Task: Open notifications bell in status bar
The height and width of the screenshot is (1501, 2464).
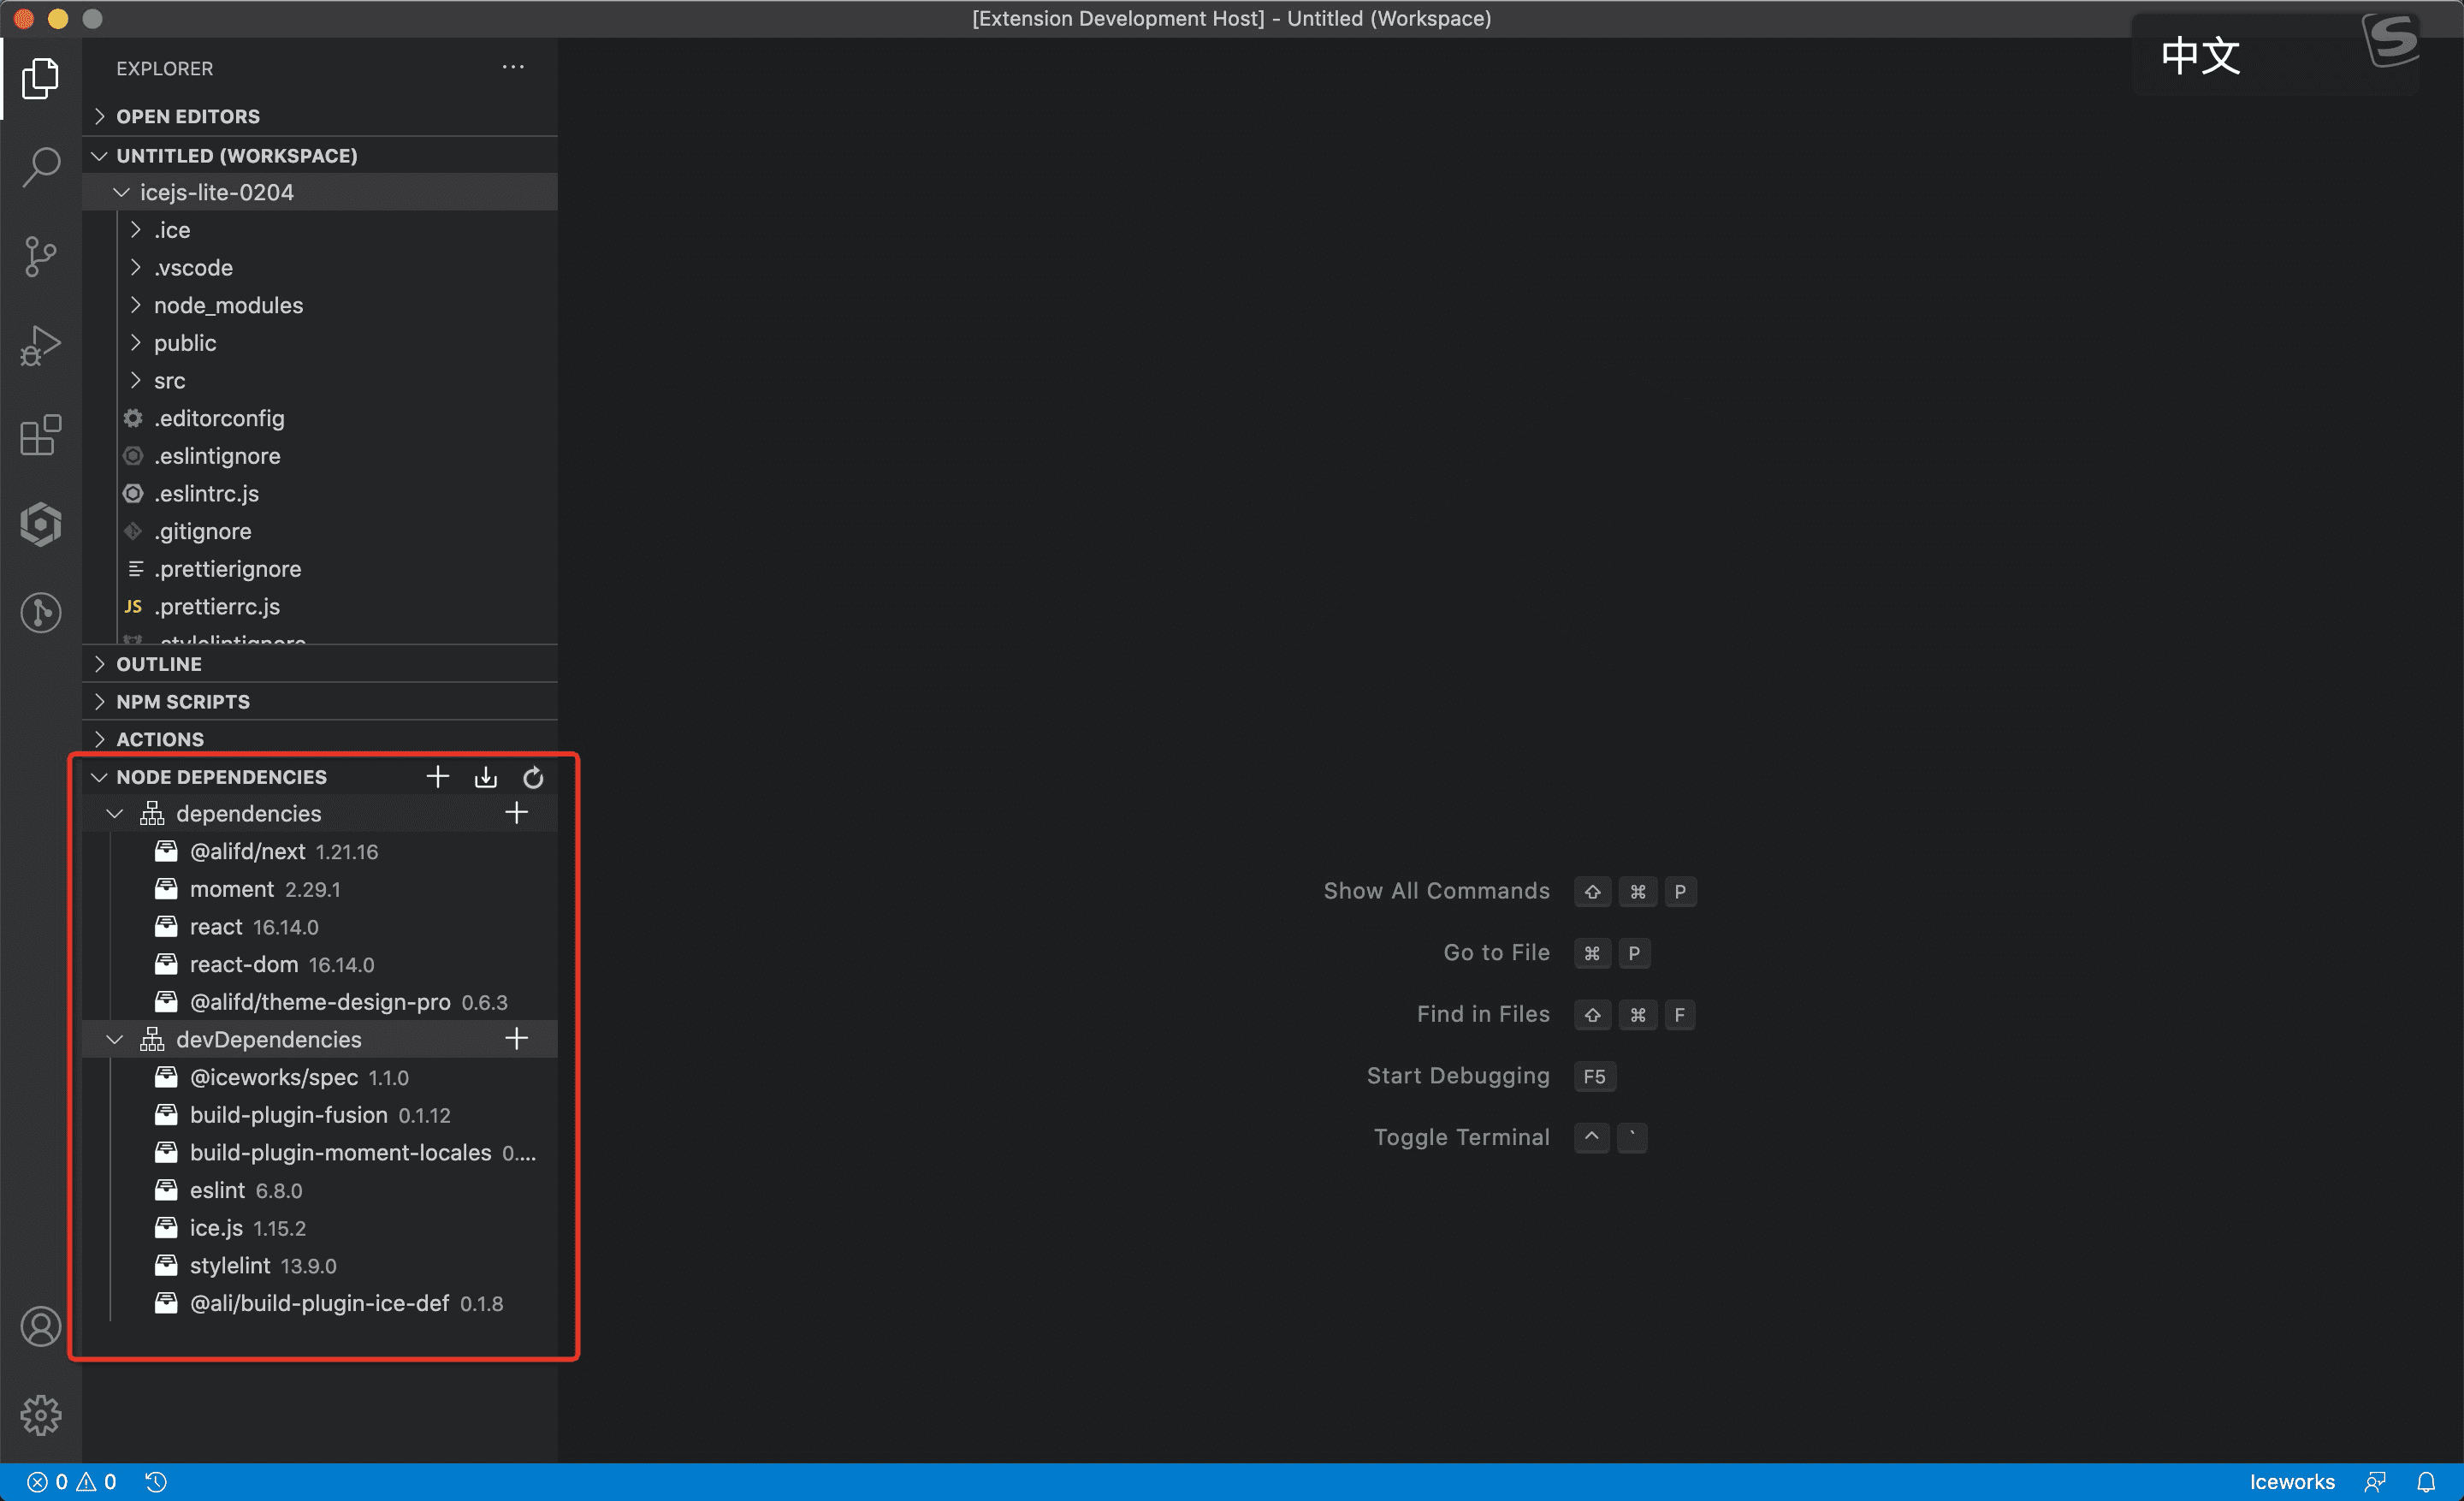Action: [x=2426, y=1482]
